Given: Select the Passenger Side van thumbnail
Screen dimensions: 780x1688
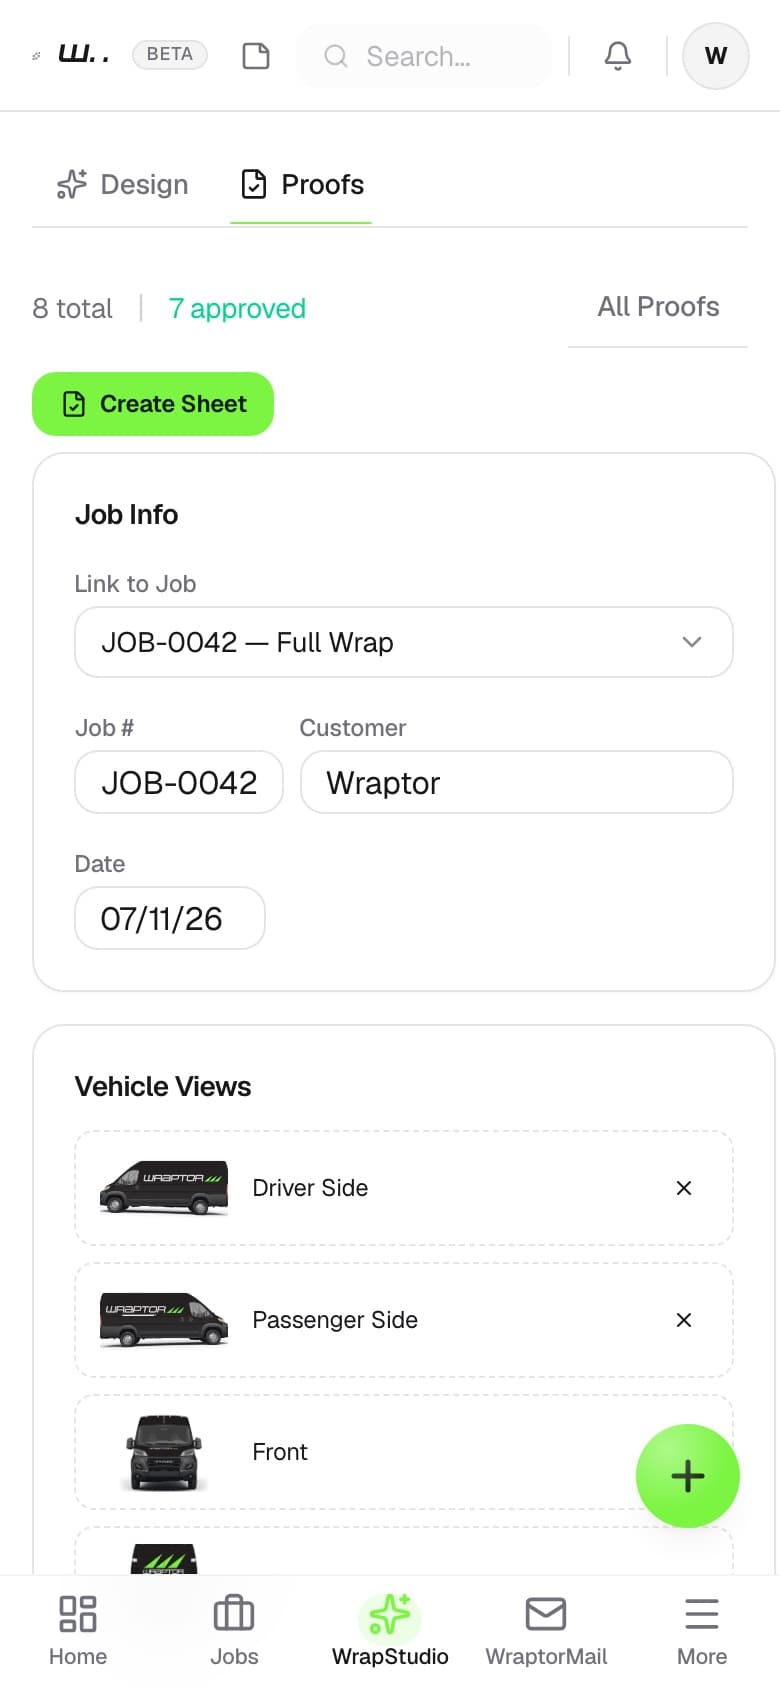Looking at the screenshot, I should pyautogui.click(x=164, y=1320).
